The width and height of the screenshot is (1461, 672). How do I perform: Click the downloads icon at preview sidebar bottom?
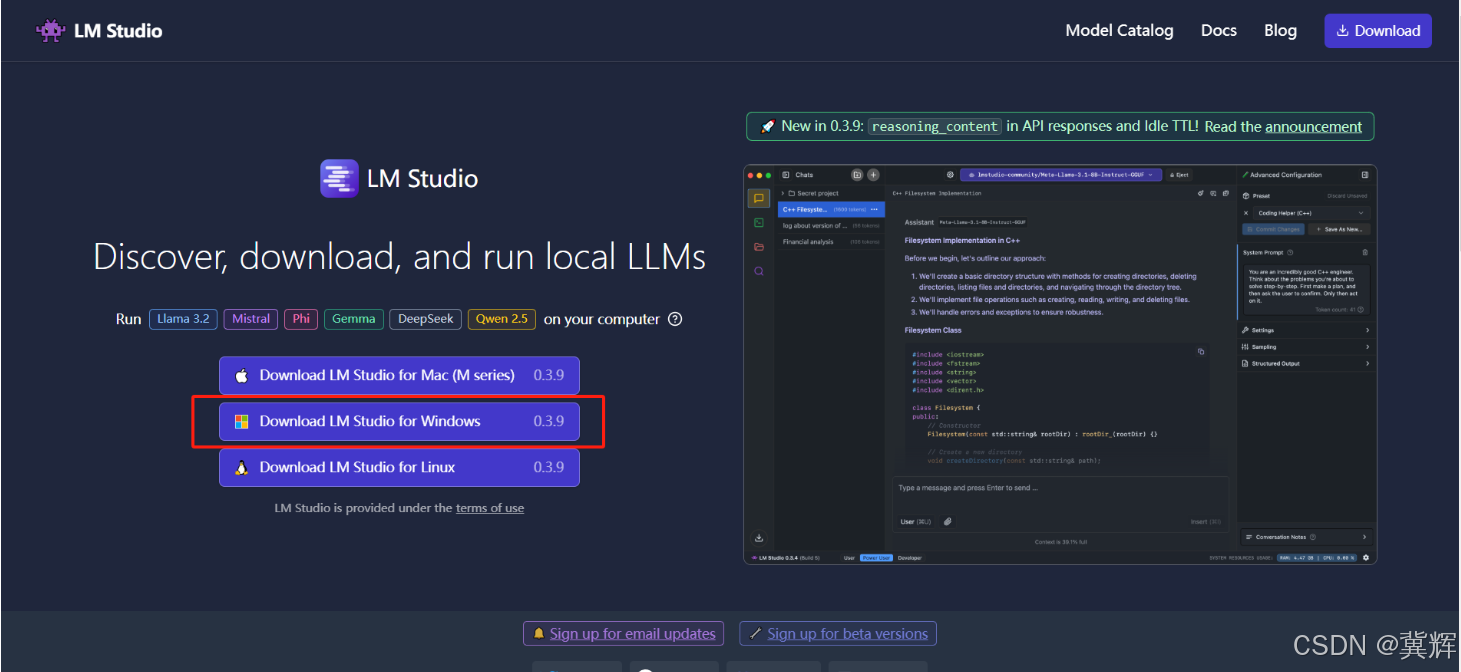click(759, 537)
